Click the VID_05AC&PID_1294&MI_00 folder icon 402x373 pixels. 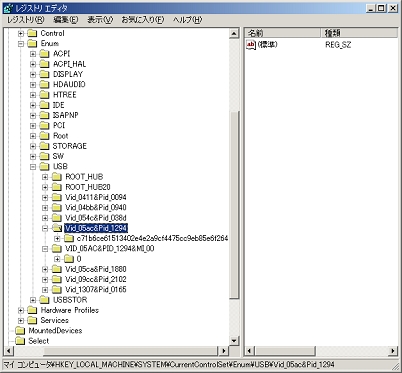point(57,249)
